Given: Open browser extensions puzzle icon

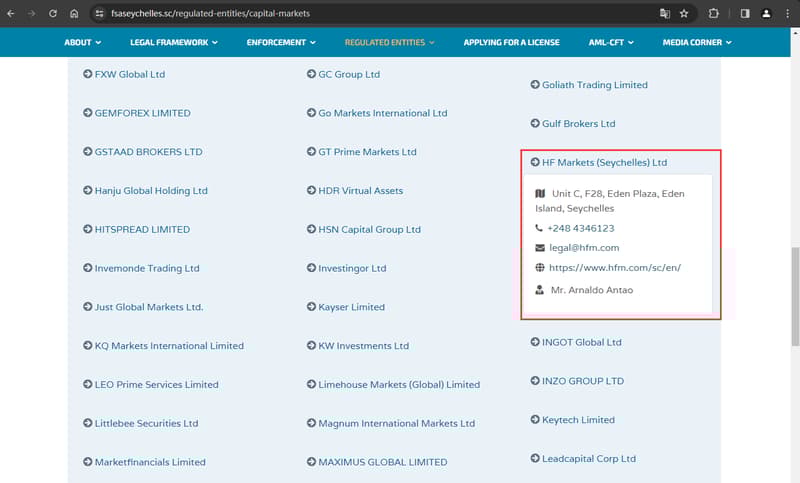Looking at the screenshot, I should [x=714, y=14].
